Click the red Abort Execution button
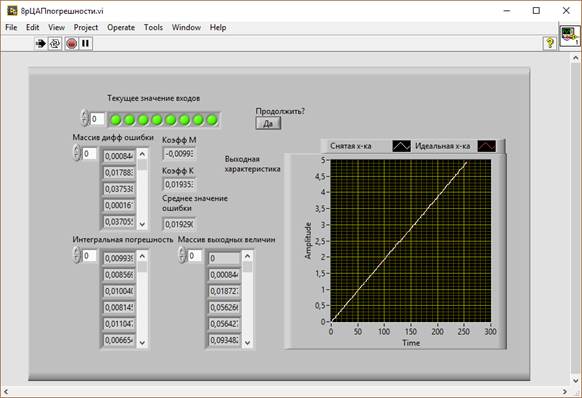 [x=71, y=43]
